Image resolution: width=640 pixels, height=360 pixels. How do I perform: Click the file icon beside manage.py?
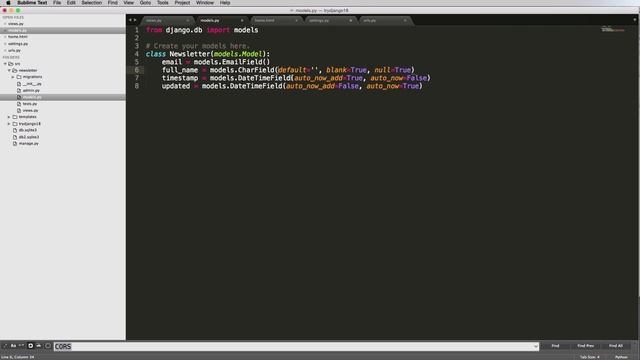pos(15,144)
